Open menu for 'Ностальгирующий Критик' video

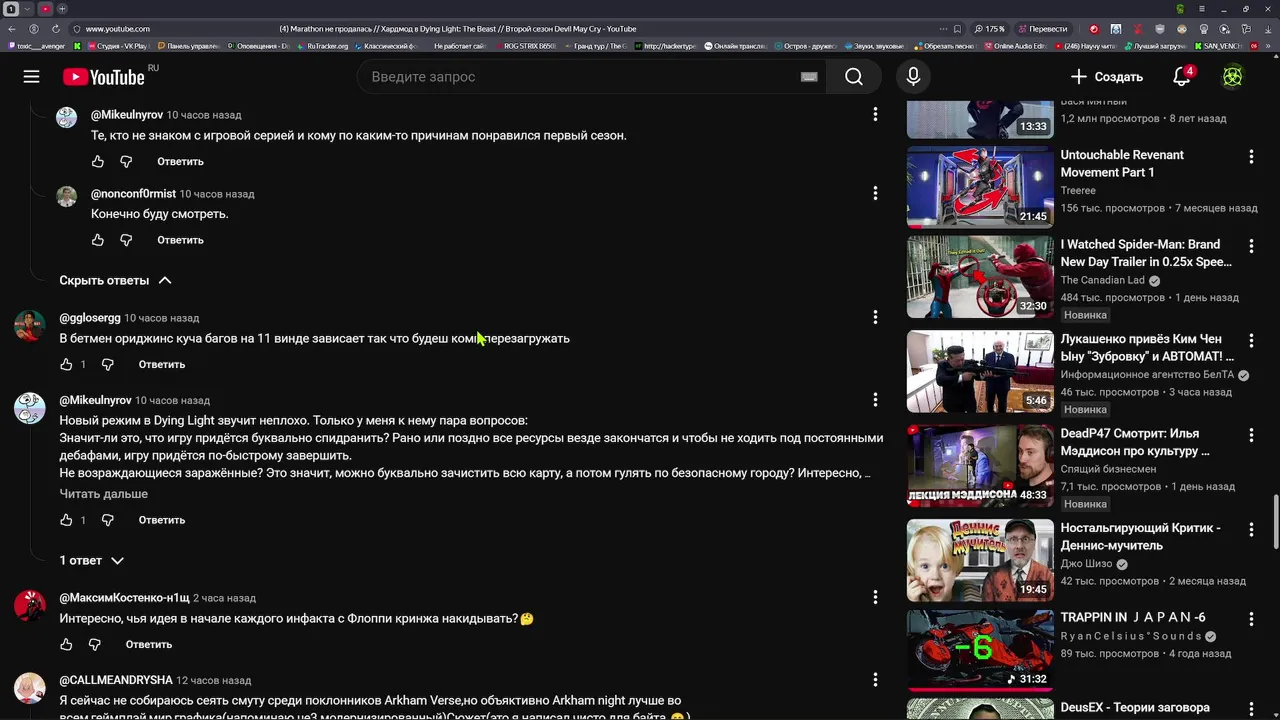click(x=1251, y=530)
